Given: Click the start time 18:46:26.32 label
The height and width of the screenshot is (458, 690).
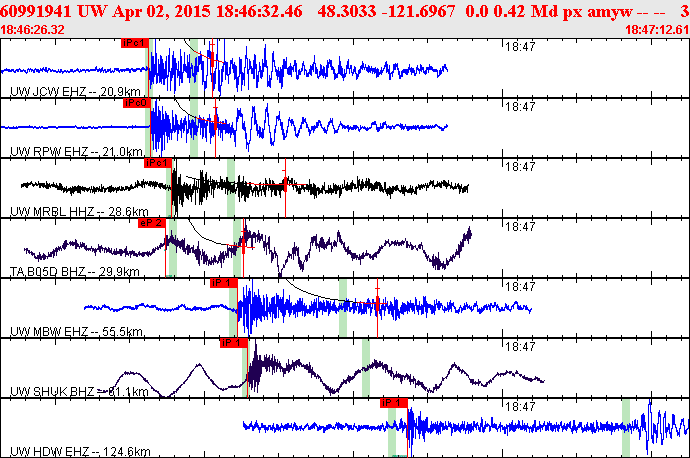Looking at the screenshot, I should click(x=34, y=30).
